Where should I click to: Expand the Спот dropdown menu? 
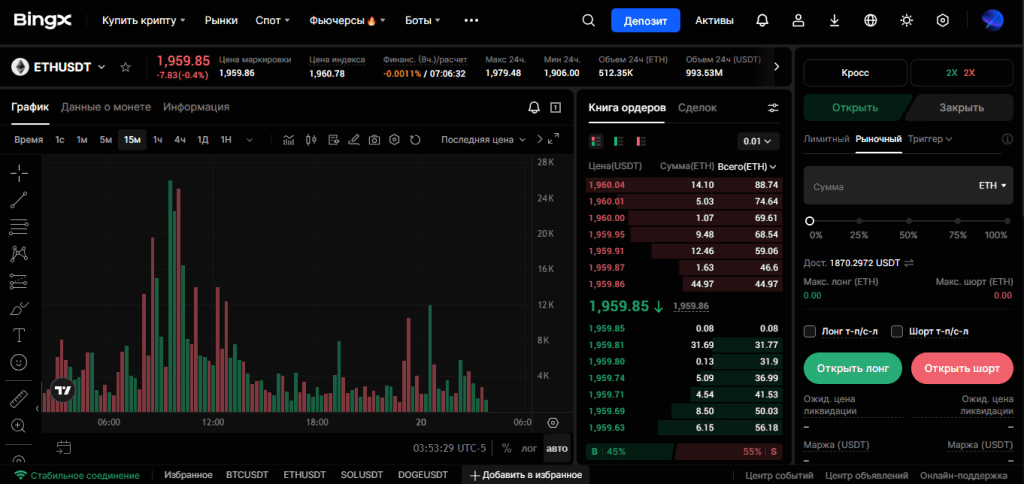pos(272,20)
